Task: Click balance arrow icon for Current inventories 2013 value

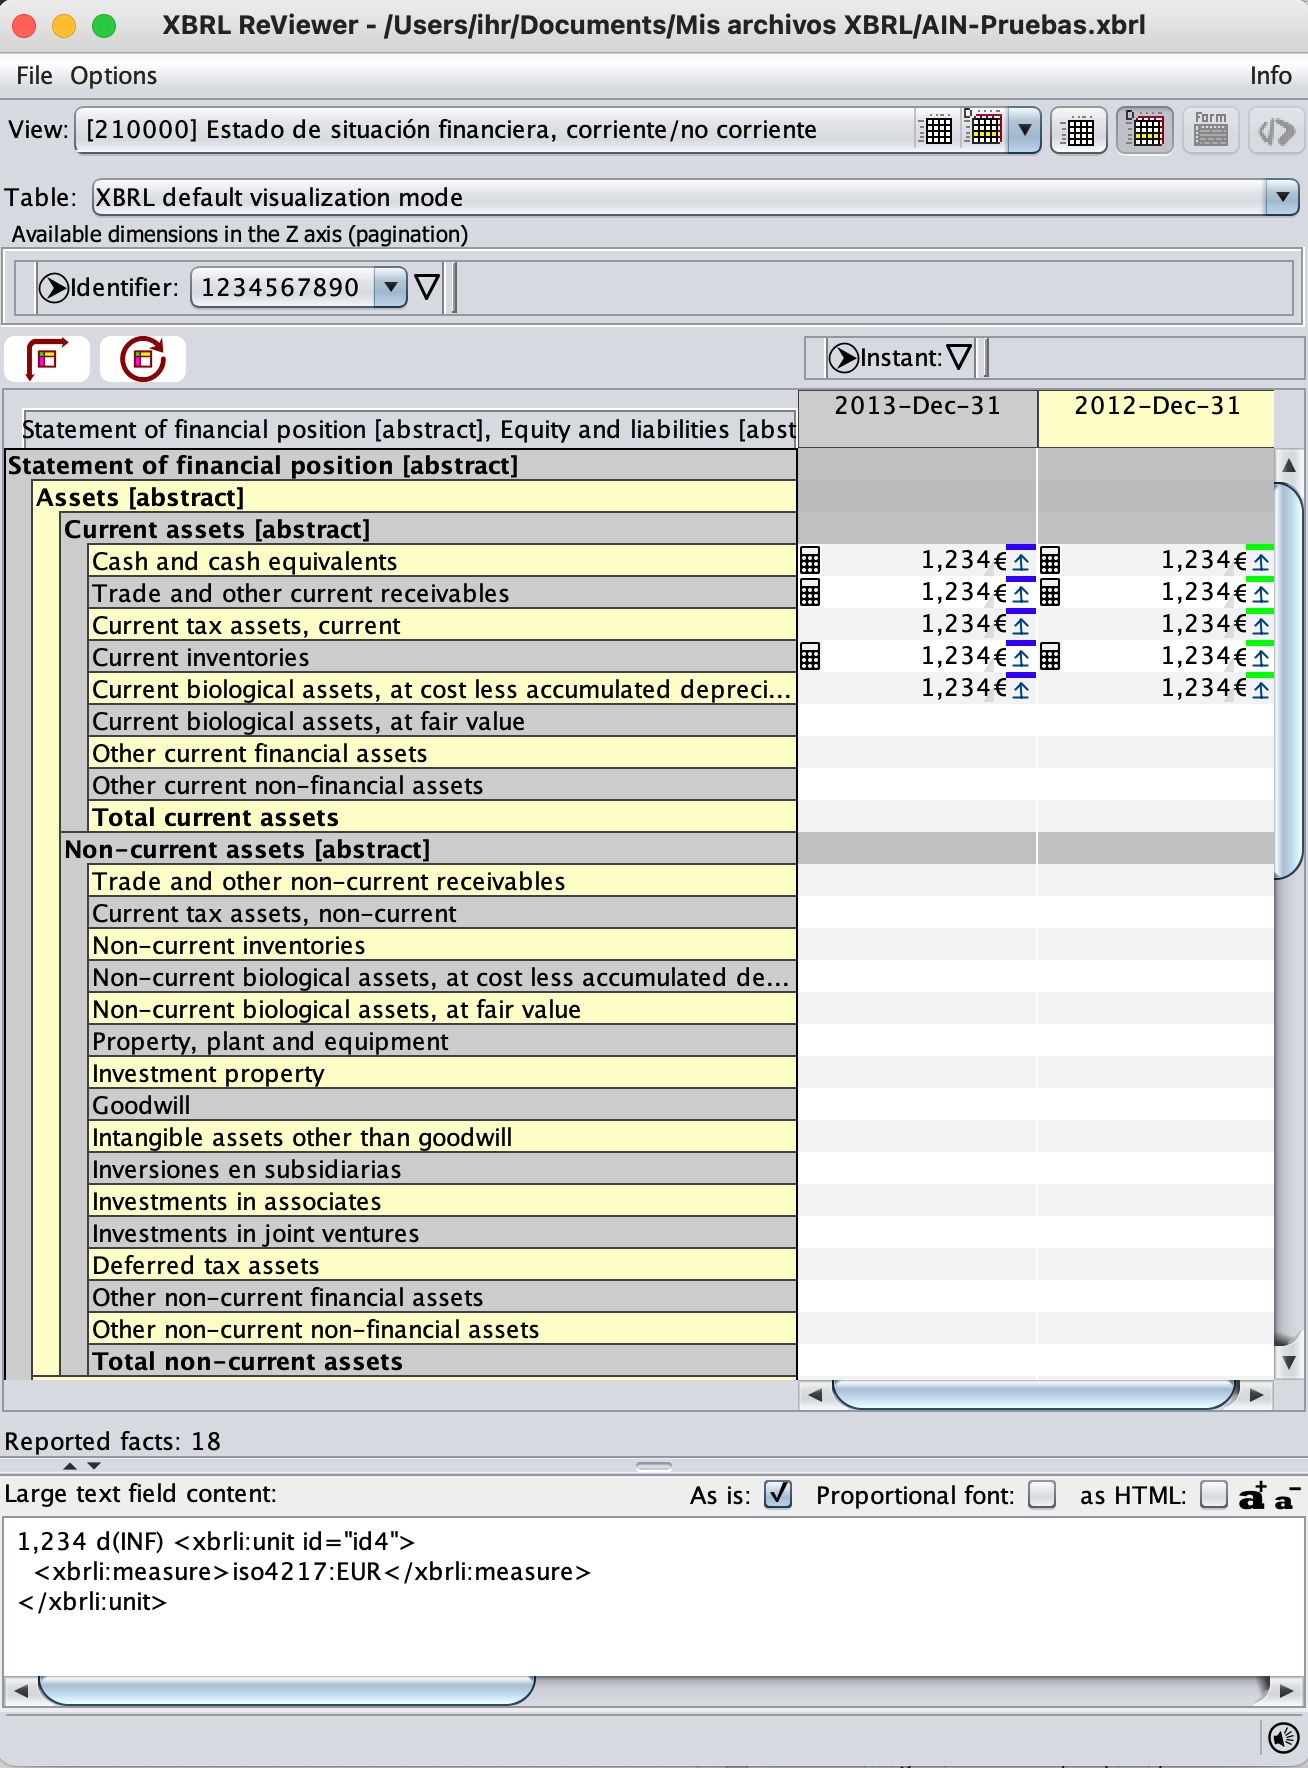Action: click(x=1020, y=657)
